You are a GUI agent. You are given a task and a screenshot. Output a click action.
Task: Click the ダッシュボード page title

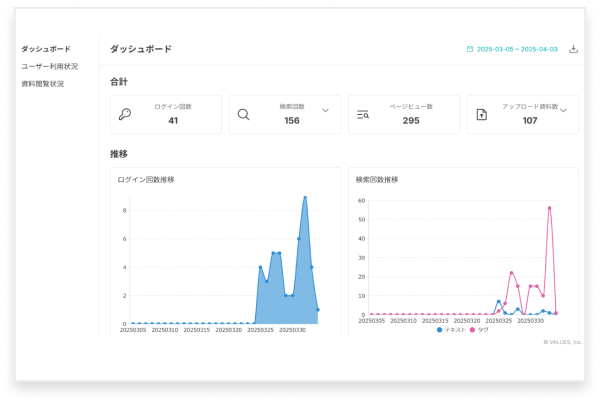141,49
